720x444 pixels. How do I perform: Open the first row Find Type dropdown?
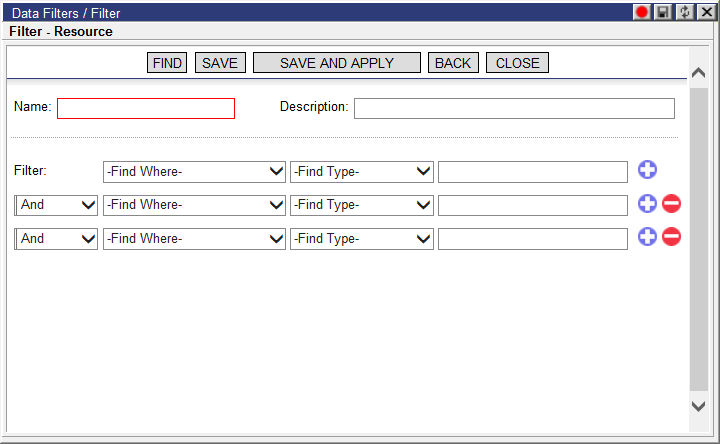pos(362,172)
